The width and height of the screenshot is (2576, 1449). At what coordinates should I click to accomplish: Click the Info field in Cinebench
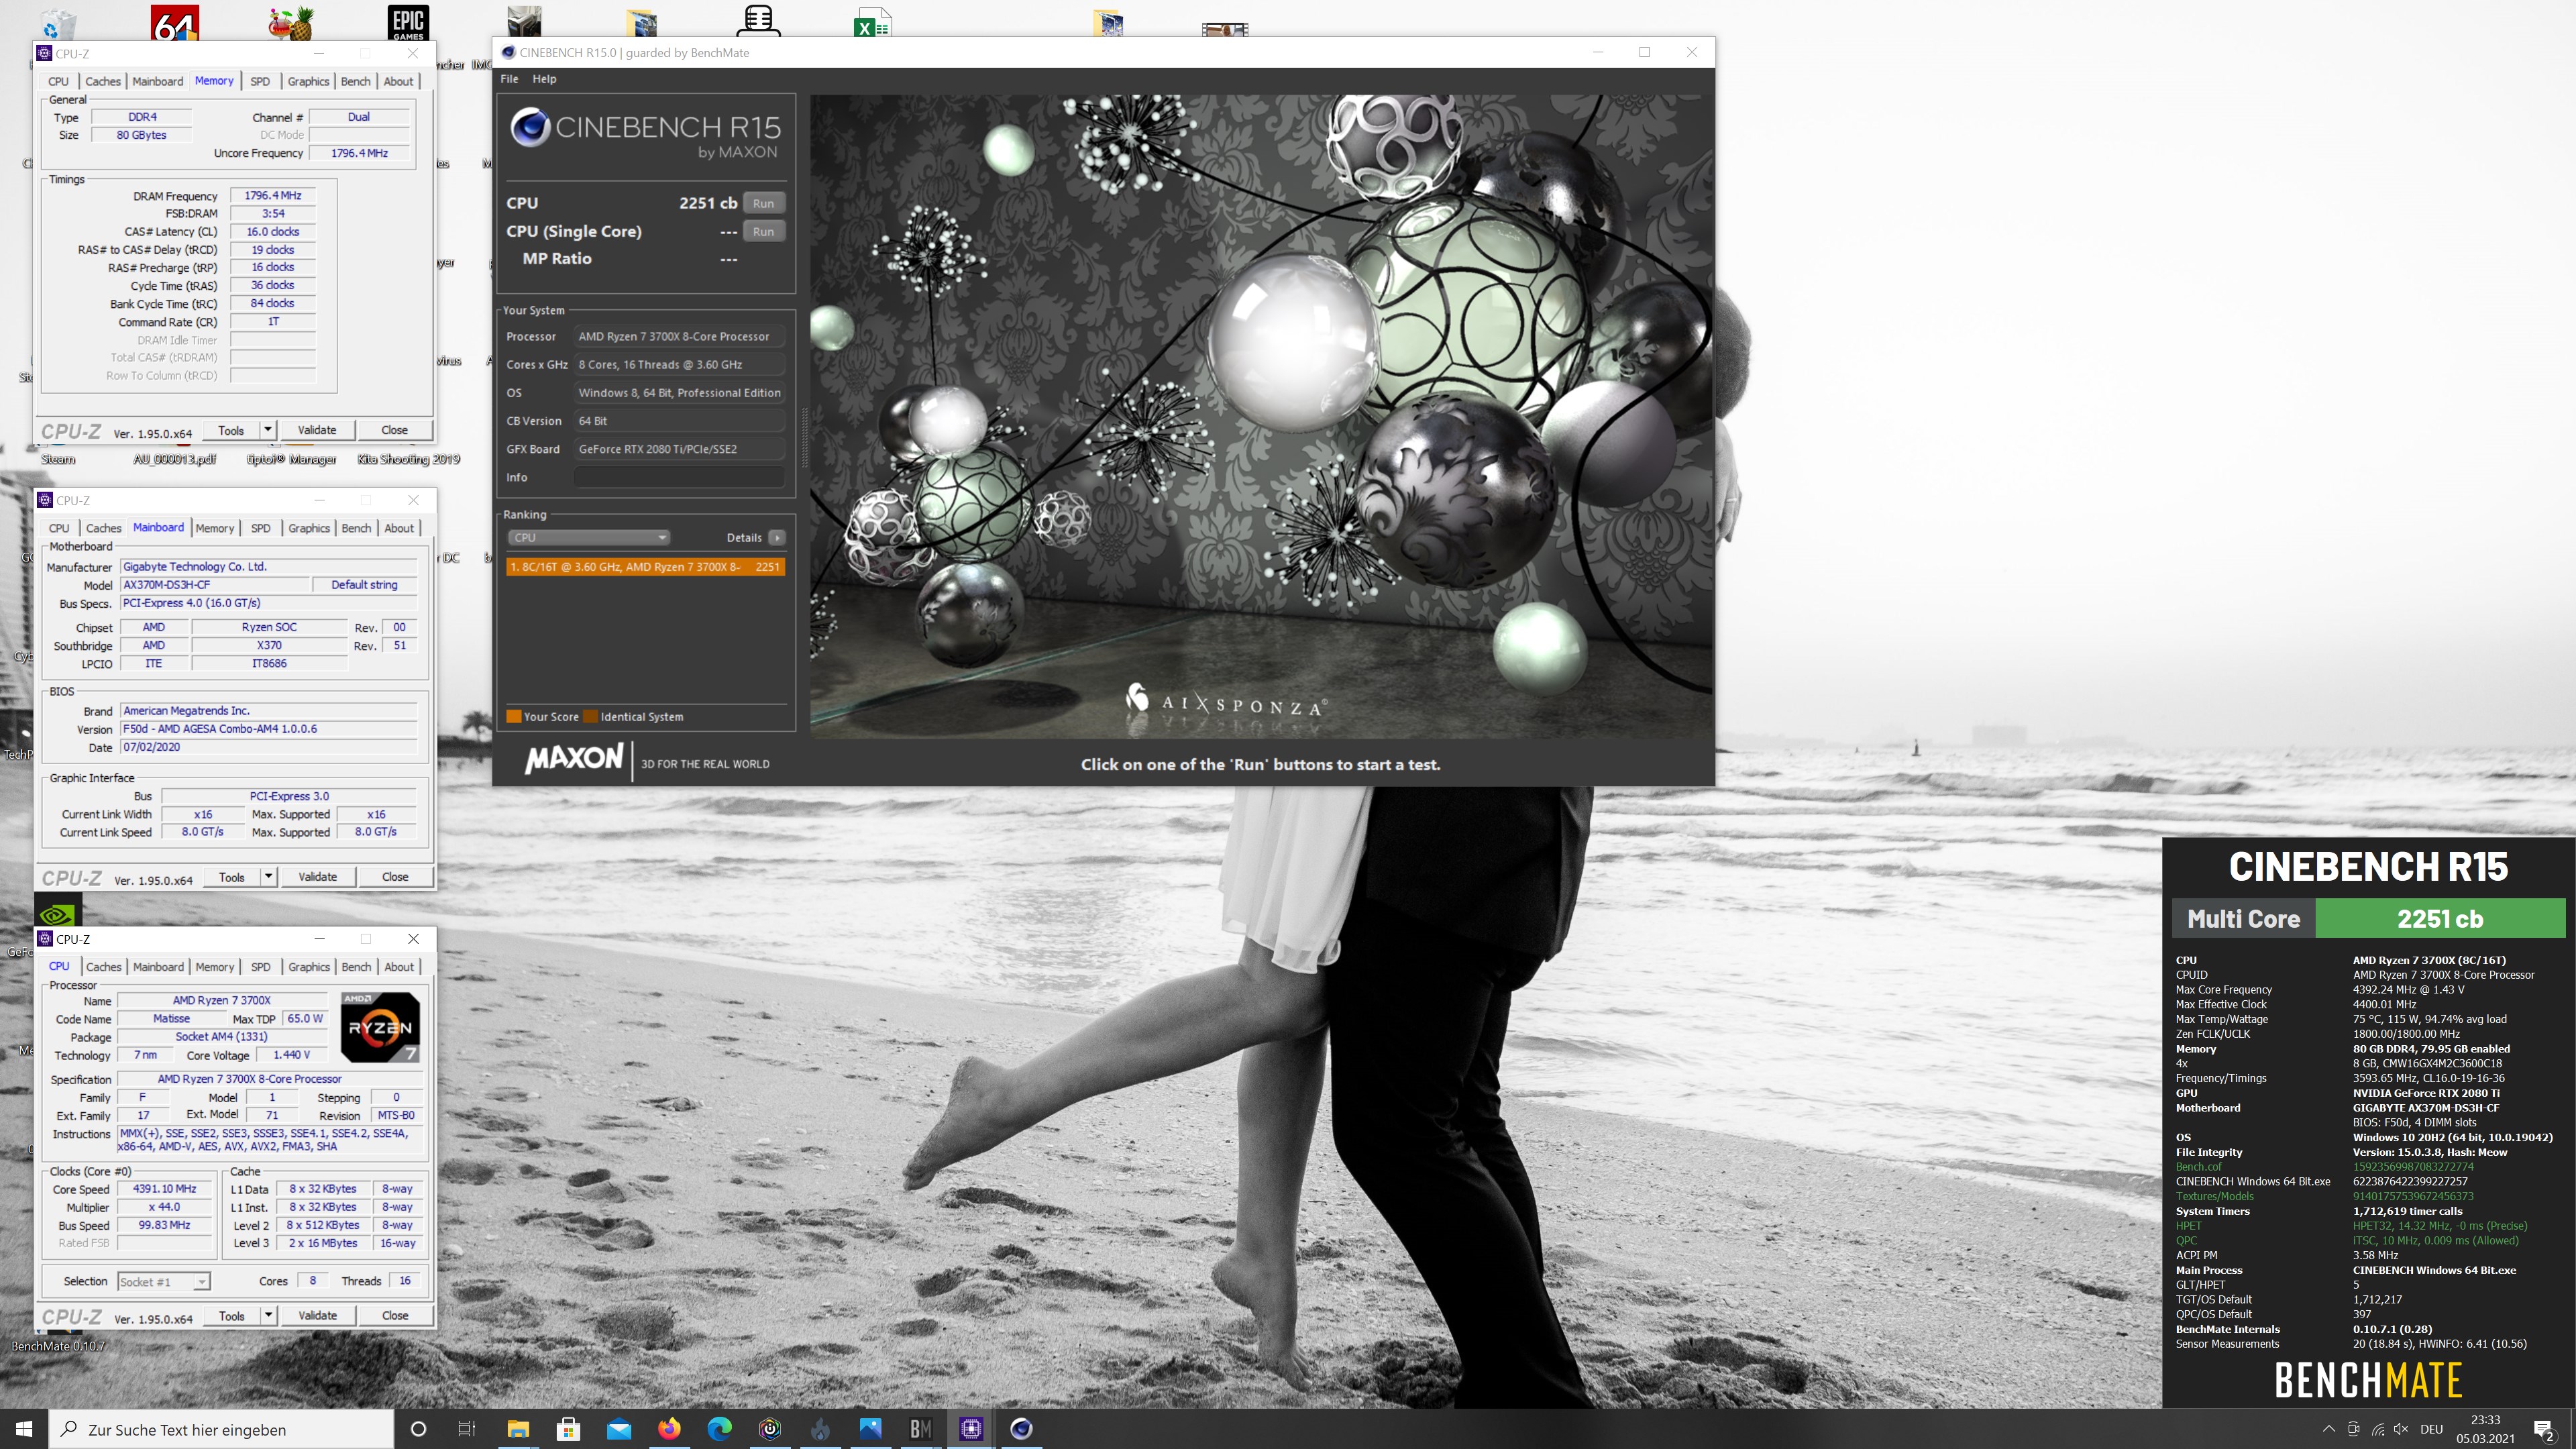679,477
